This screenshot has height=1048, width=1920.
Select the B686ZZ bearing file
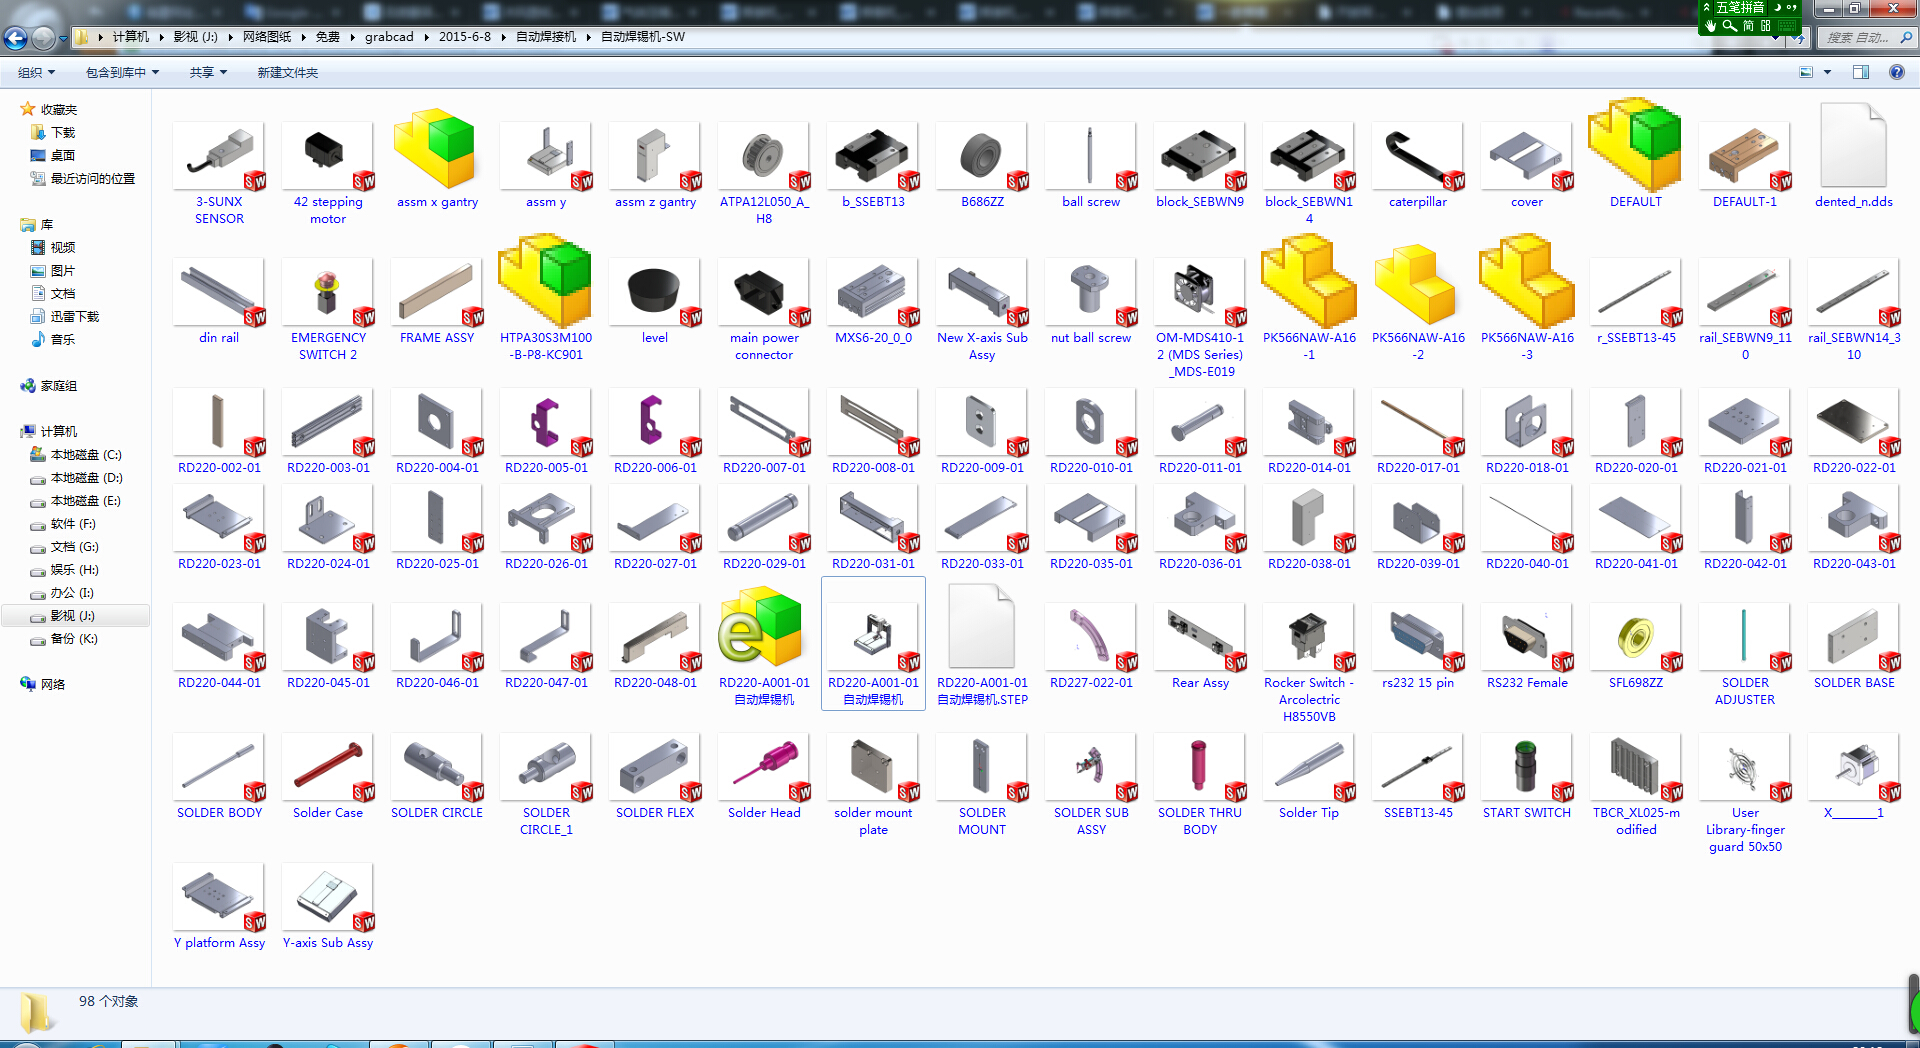click(x=982, y=162)
